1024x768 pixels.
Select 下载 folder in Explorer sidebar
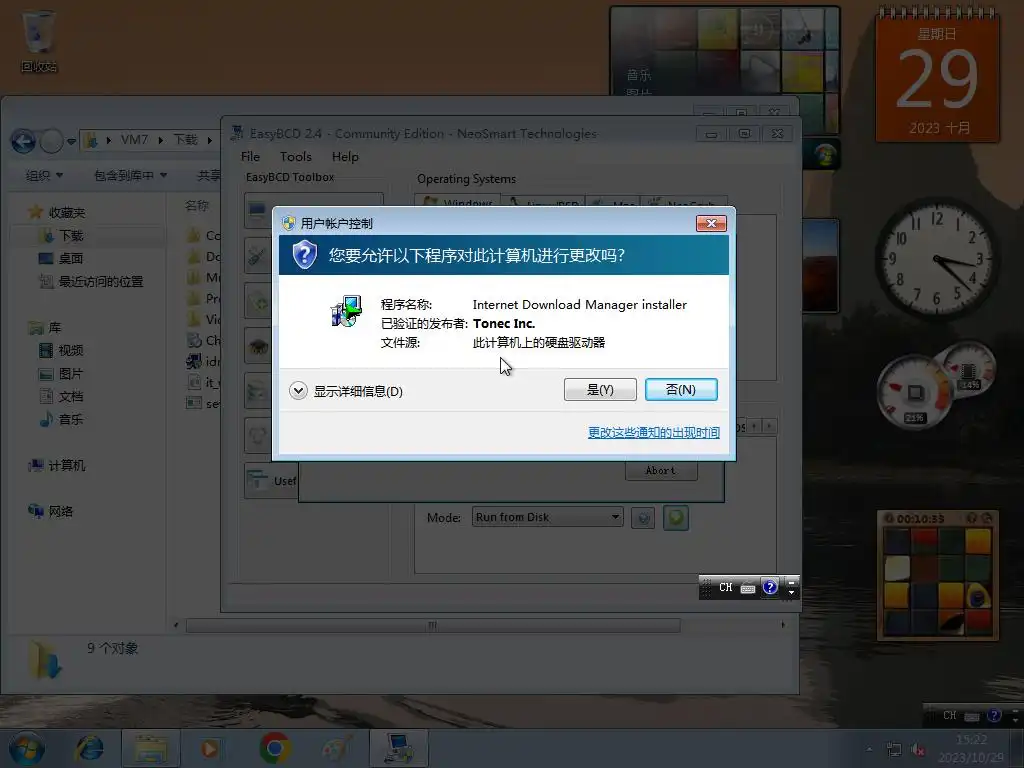(61, 236)
